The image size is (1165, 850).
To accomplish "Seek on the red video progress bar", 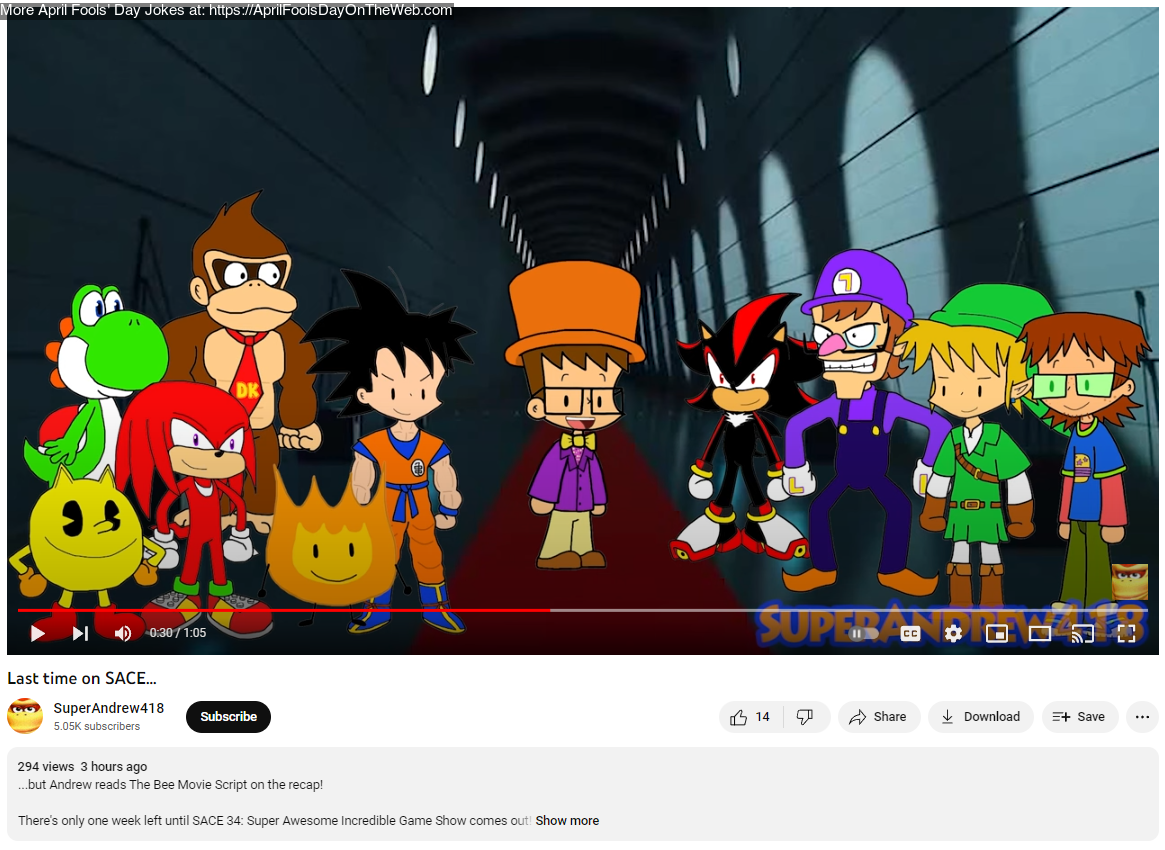I will click(284, 610).
